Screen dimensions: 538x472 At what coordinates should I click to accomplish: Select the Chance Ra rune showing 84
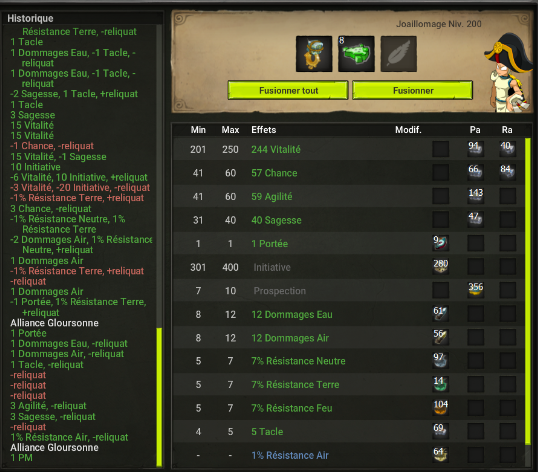click(x=507, y=172)
